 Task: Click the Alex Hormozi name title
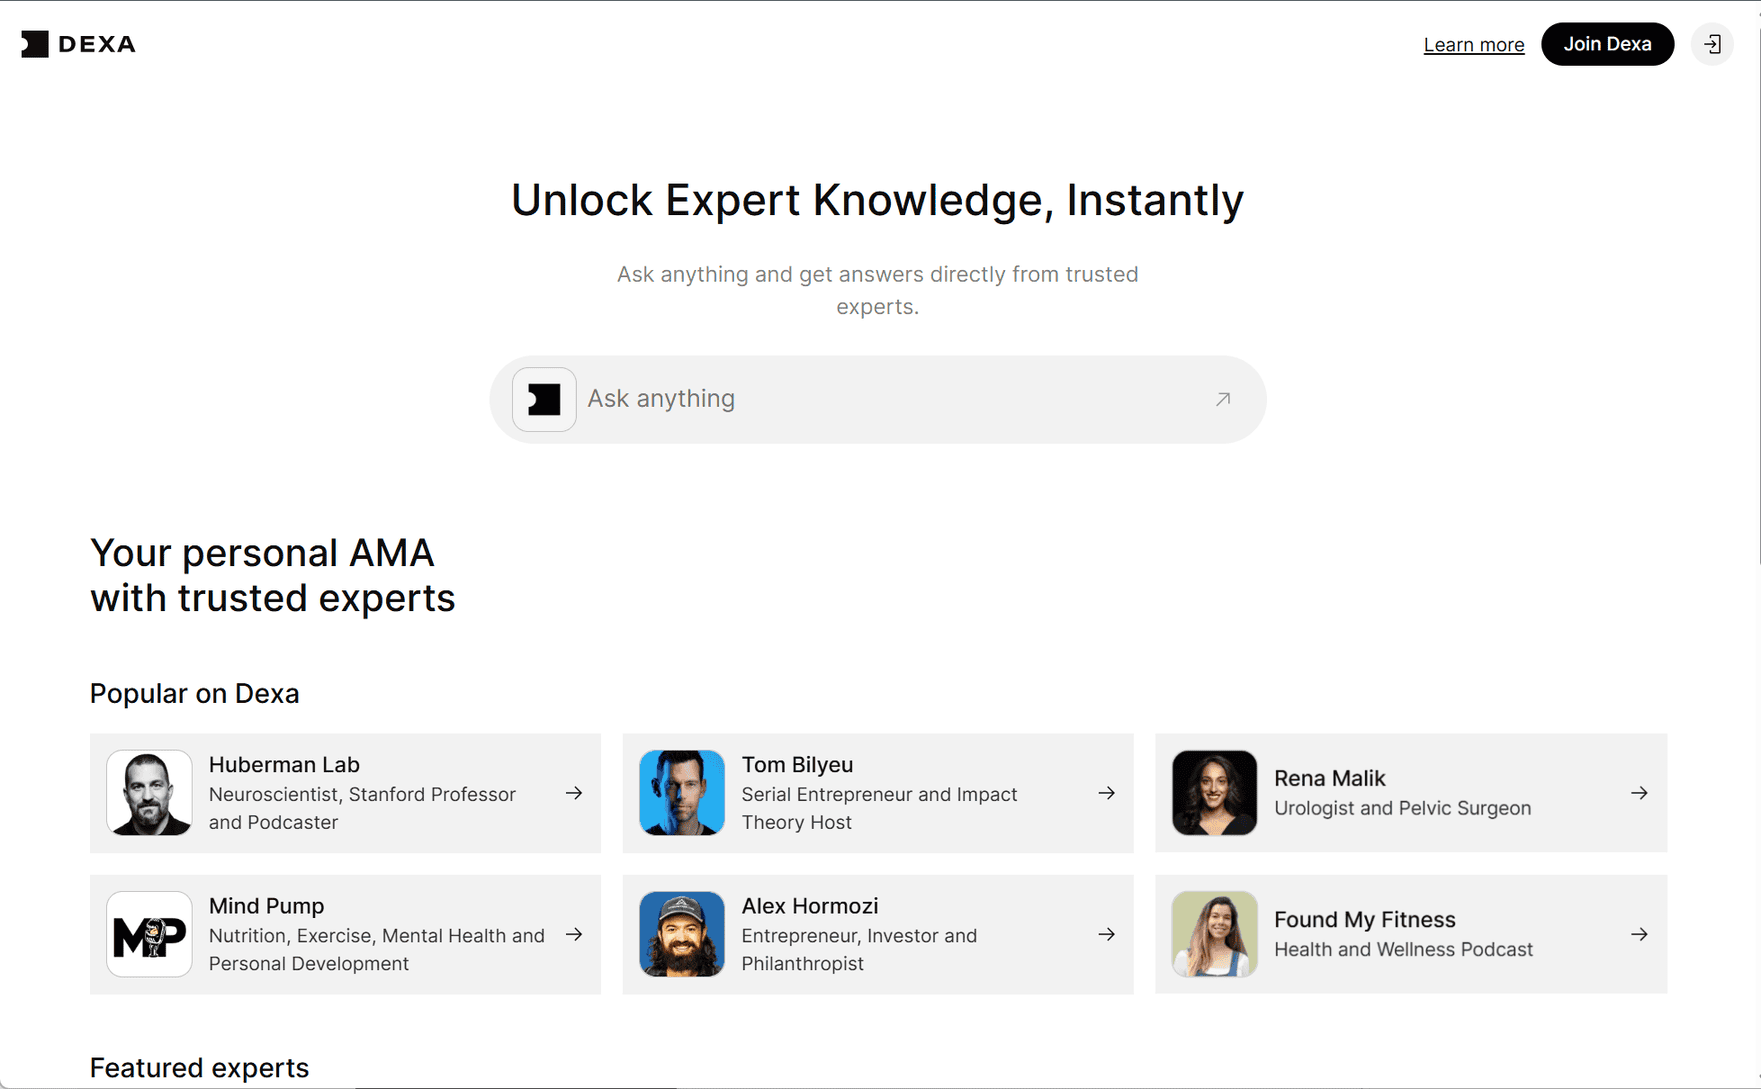pyautogui.click(x=809, y=906)
